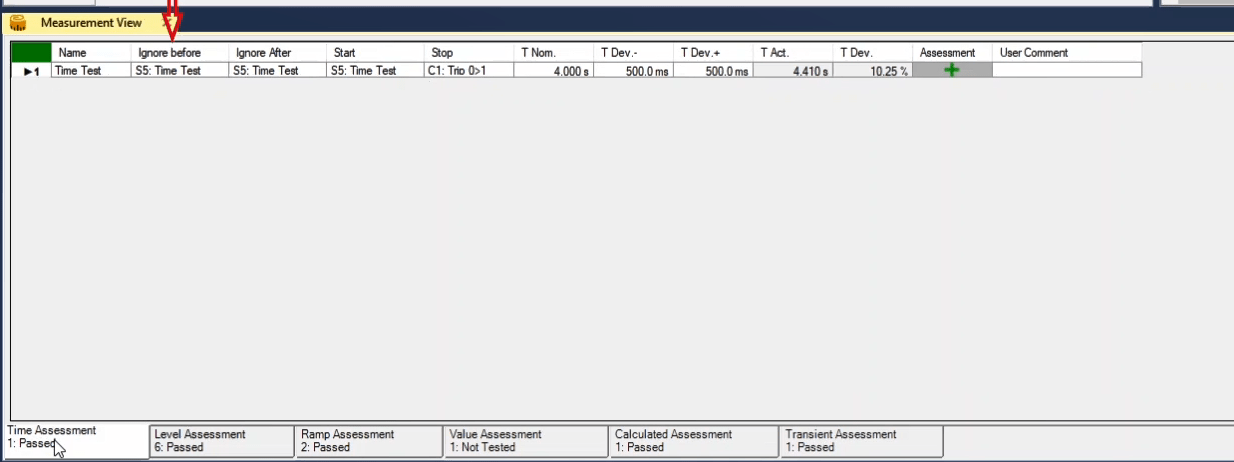This screenshot has width=1234, height=462.
Task: Click the Measurement View tape measure icon
Action: click(x=18, y=23)
